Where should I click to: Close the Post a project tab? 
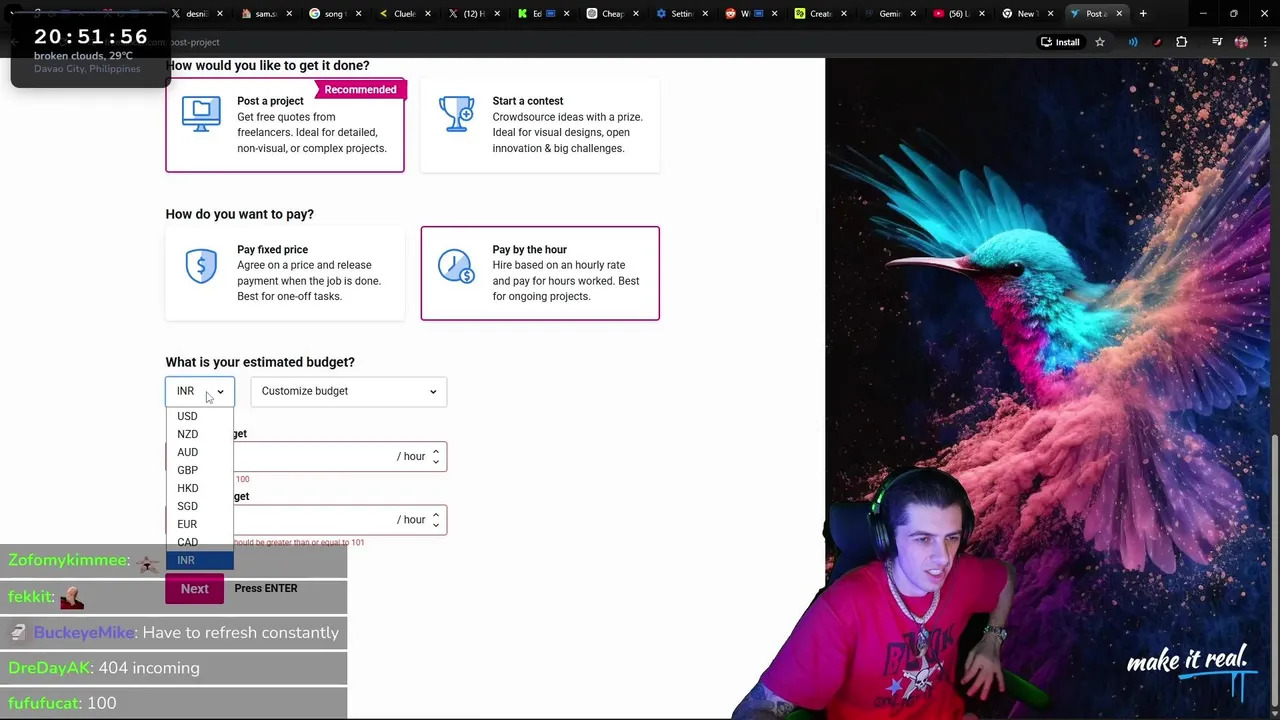pyautogui.click(x=1119, y=13)
